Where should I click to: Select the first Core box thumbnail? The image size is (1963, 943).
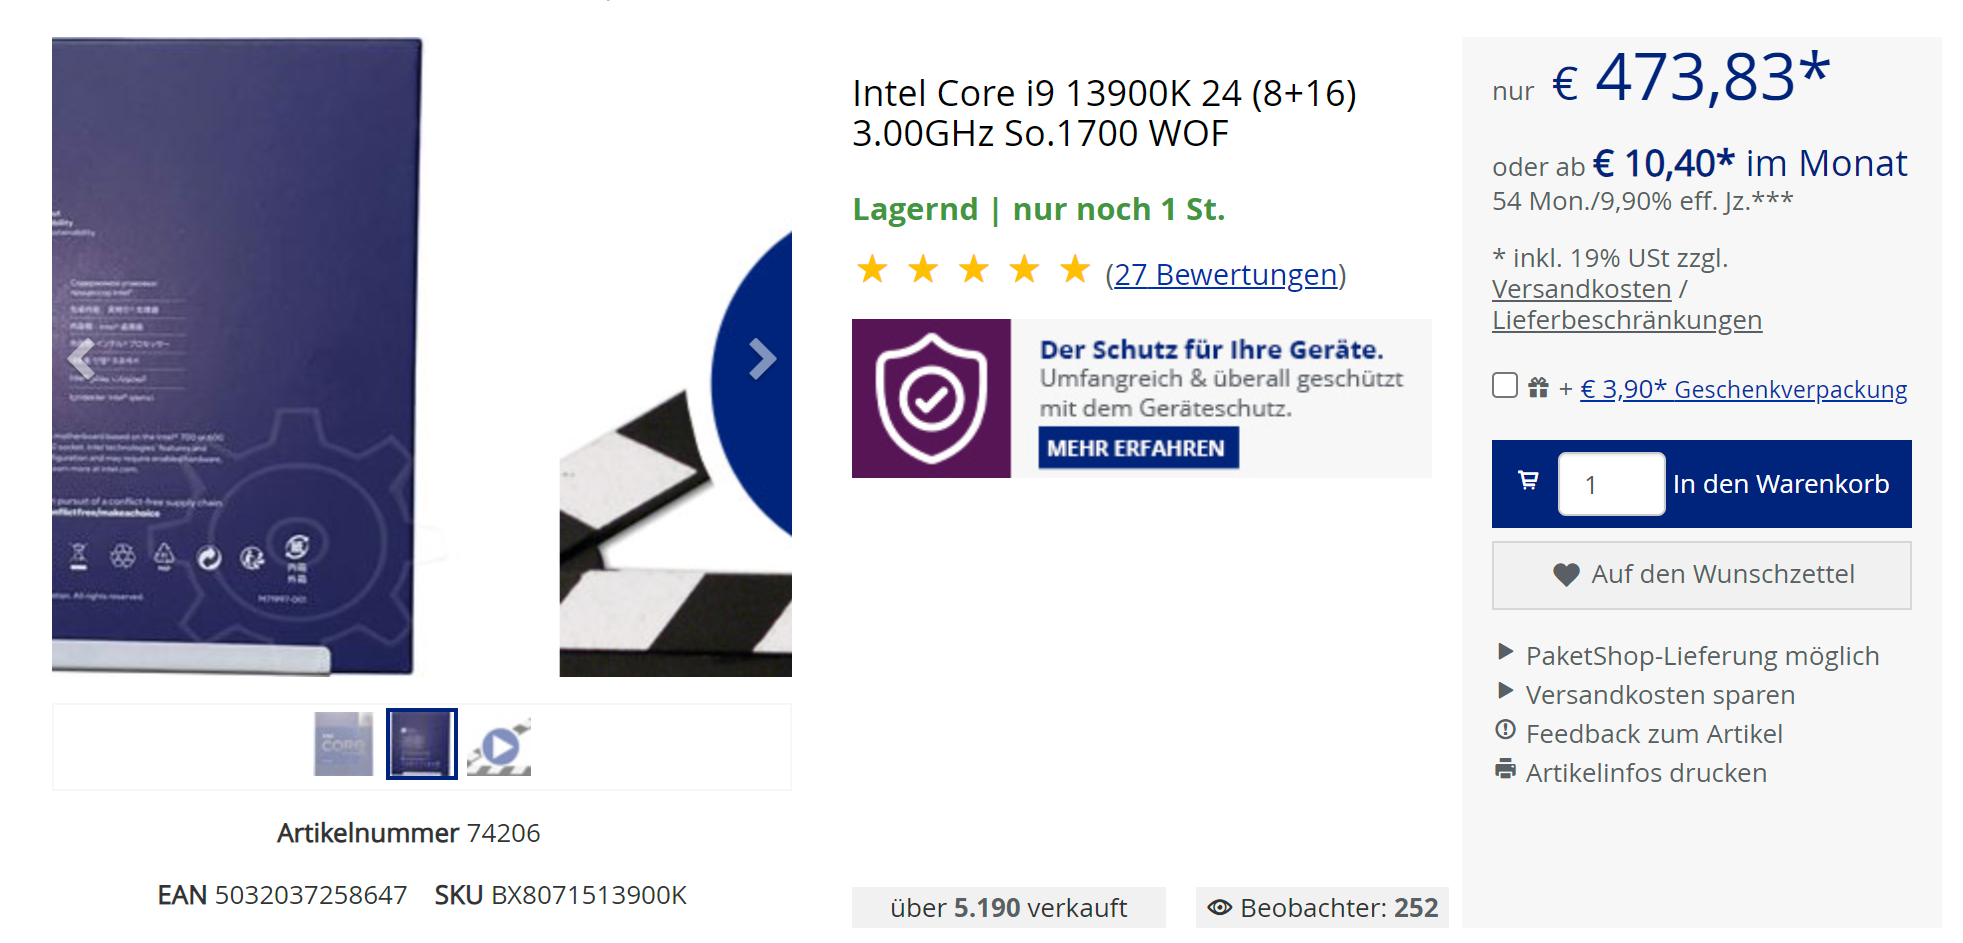click(x=343, y=744)
